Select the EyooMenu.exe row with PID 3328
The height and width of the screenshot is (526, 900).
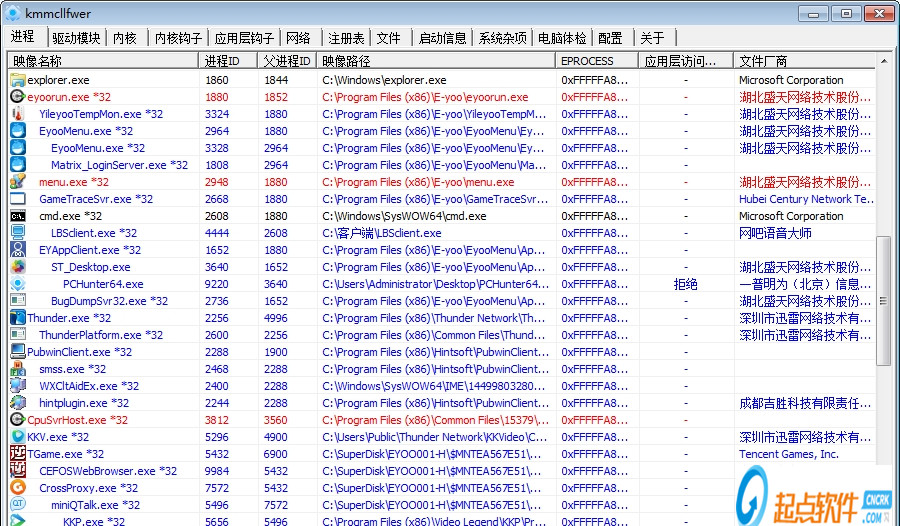tap(442, 148)
